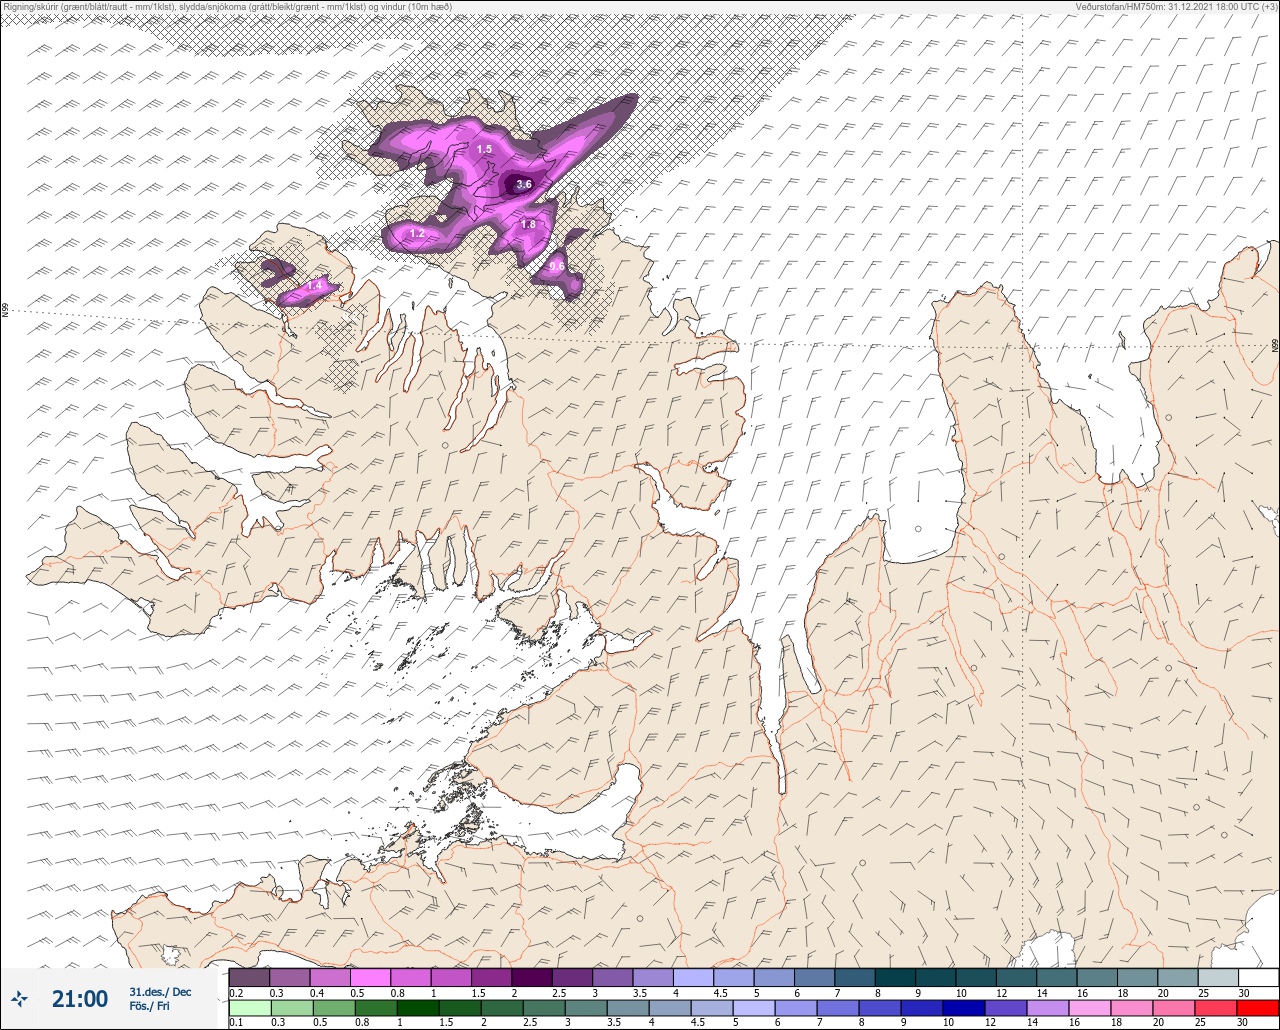Pick the 6 slate blue snow legend swatch
This screenshot has height=1030, width=1280.
pos(814,977)
